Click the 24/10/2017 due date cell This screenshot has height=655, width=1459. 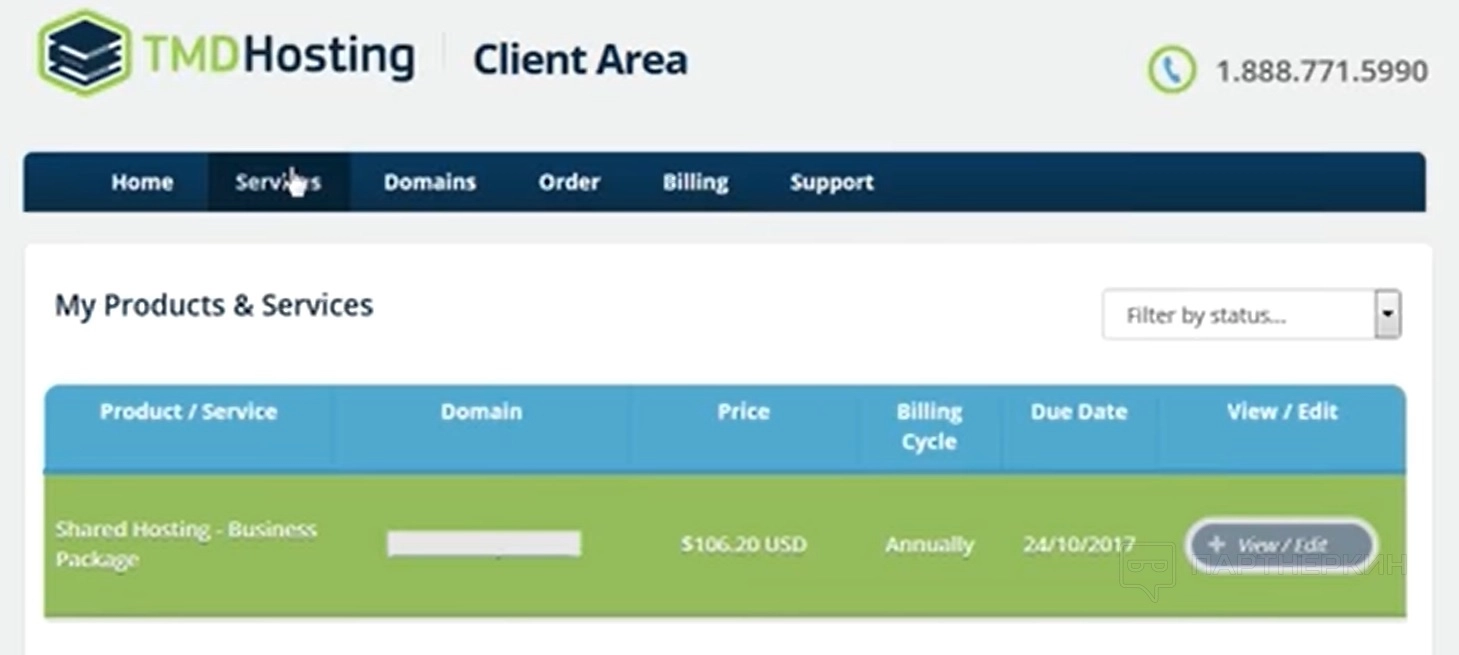pos(1079,545)
